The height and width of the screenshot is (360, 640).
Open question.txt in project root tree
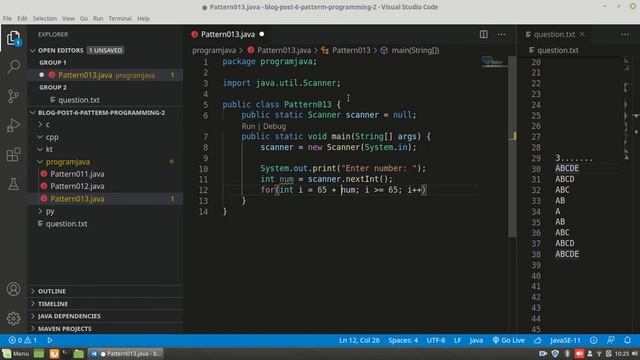[x=105, y=224]
